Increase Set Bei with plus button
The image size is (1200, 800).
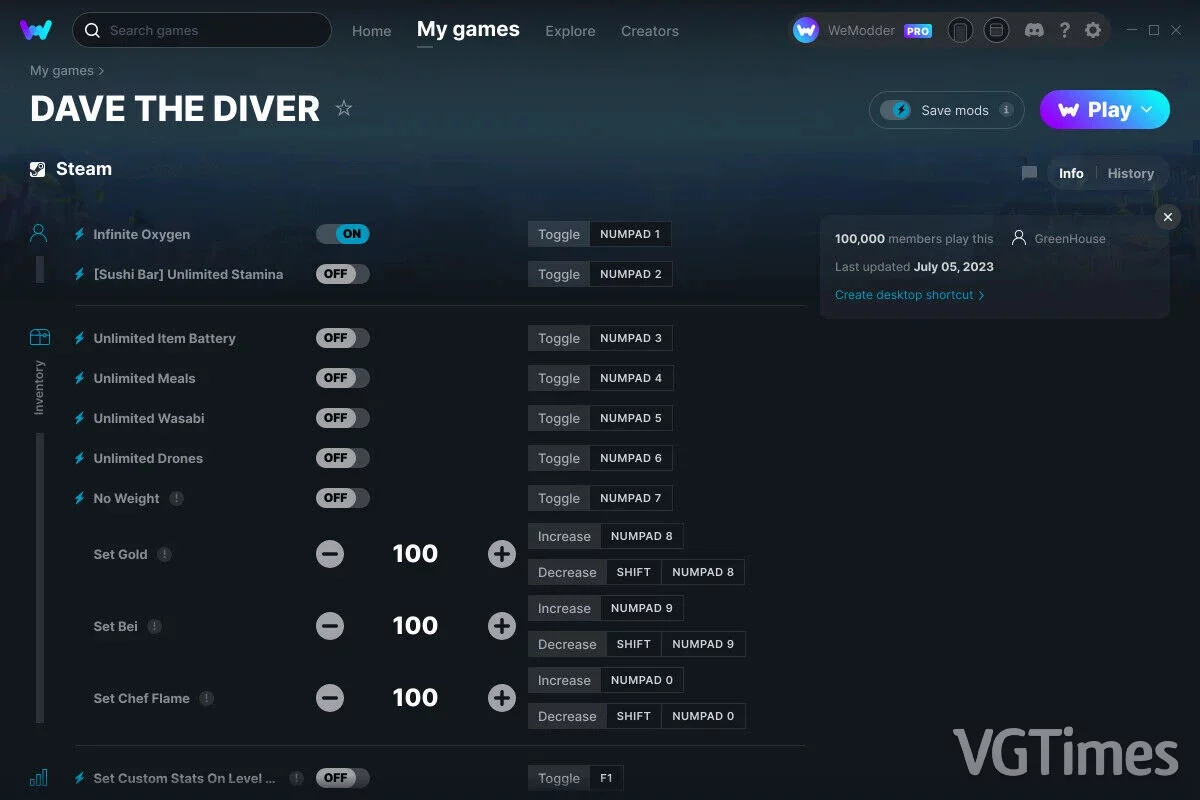pyautogui.click(x=502, y=626)
